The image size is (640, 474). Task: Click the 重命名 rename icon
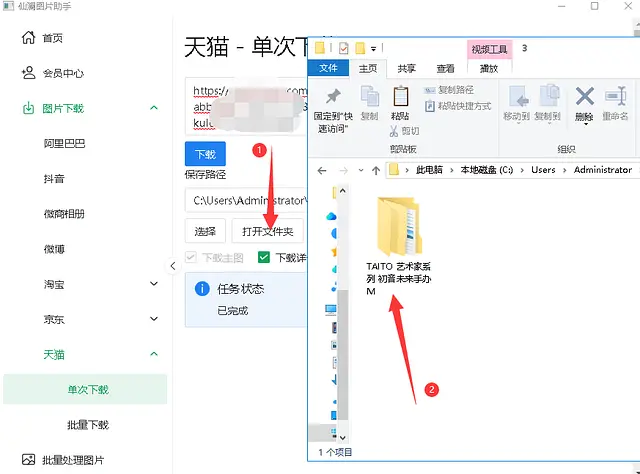(616, 97)
